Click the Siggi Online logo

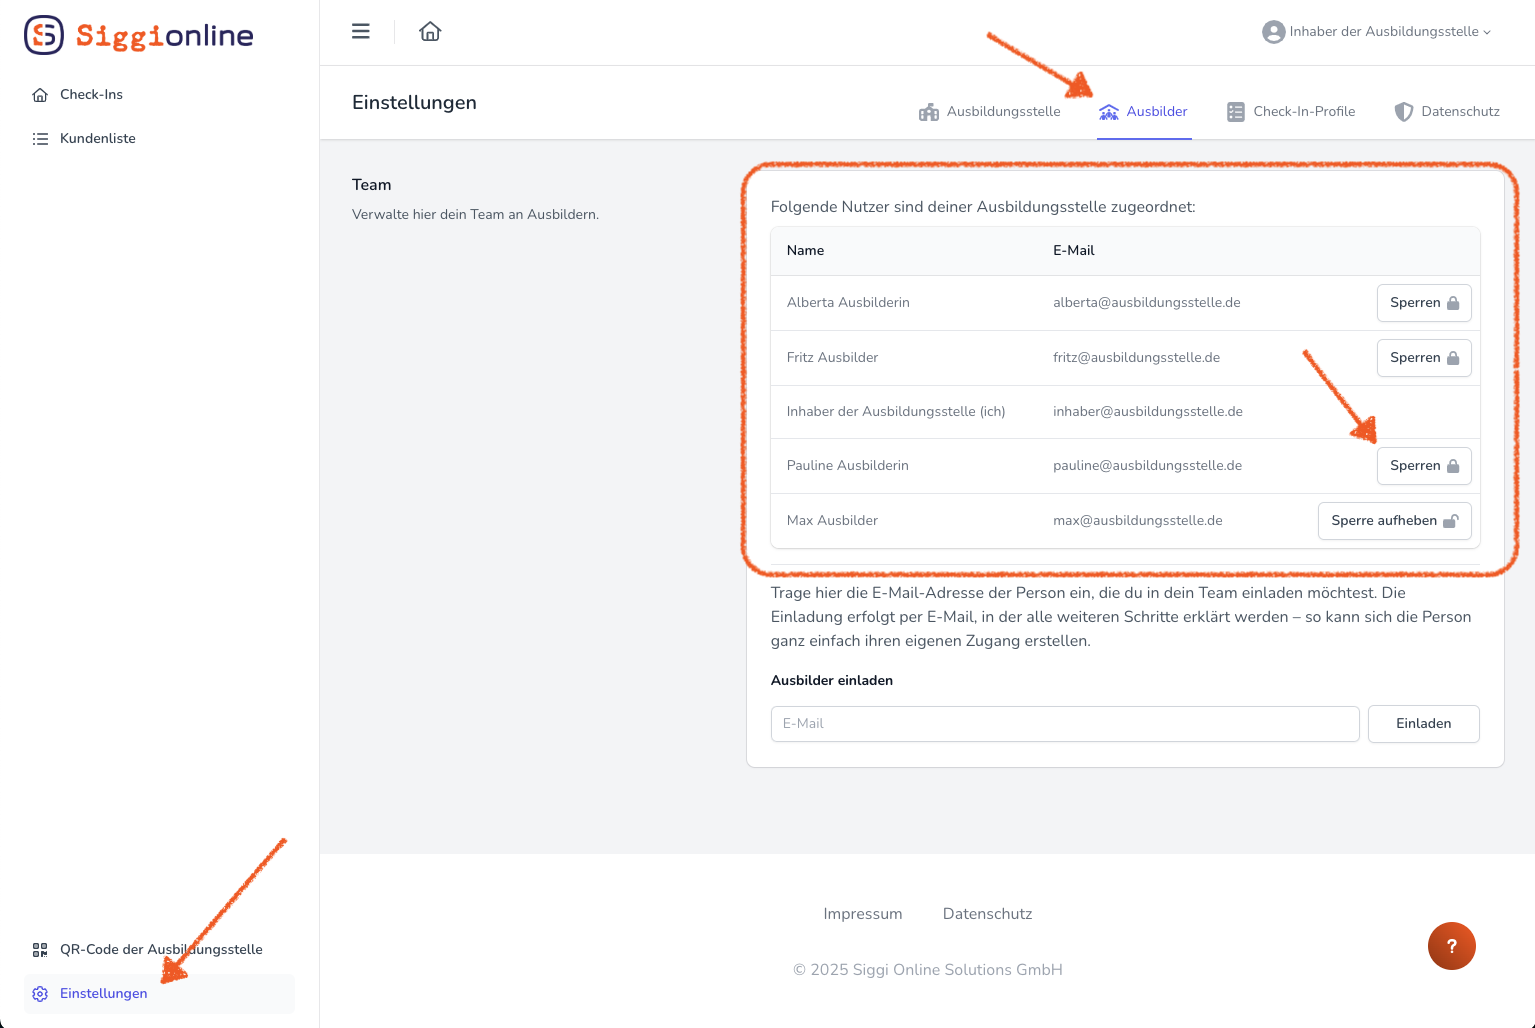[x=139, y=35]
